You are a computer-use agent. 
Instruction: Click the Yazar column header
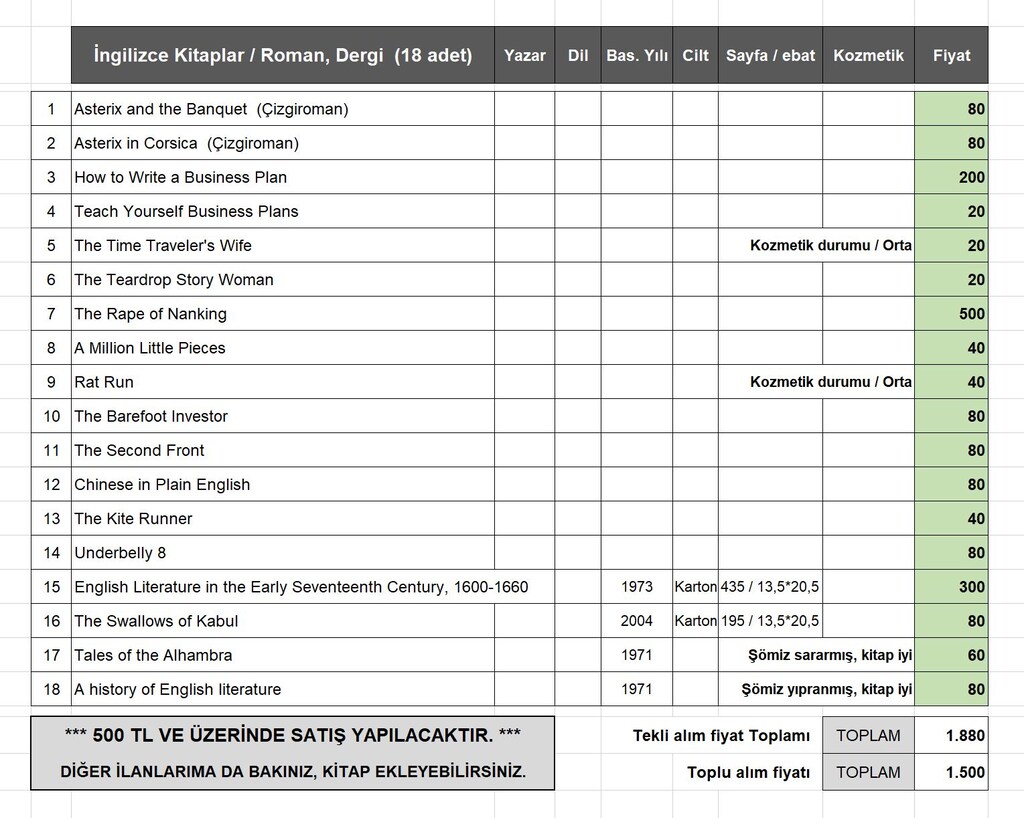524,55
